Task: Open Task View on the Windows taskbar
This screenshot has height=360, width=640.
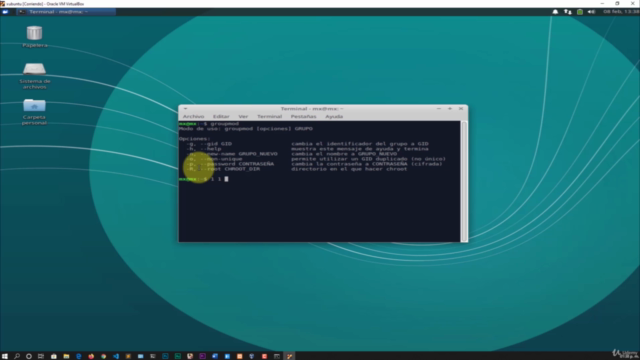Action: coord(41,356)
